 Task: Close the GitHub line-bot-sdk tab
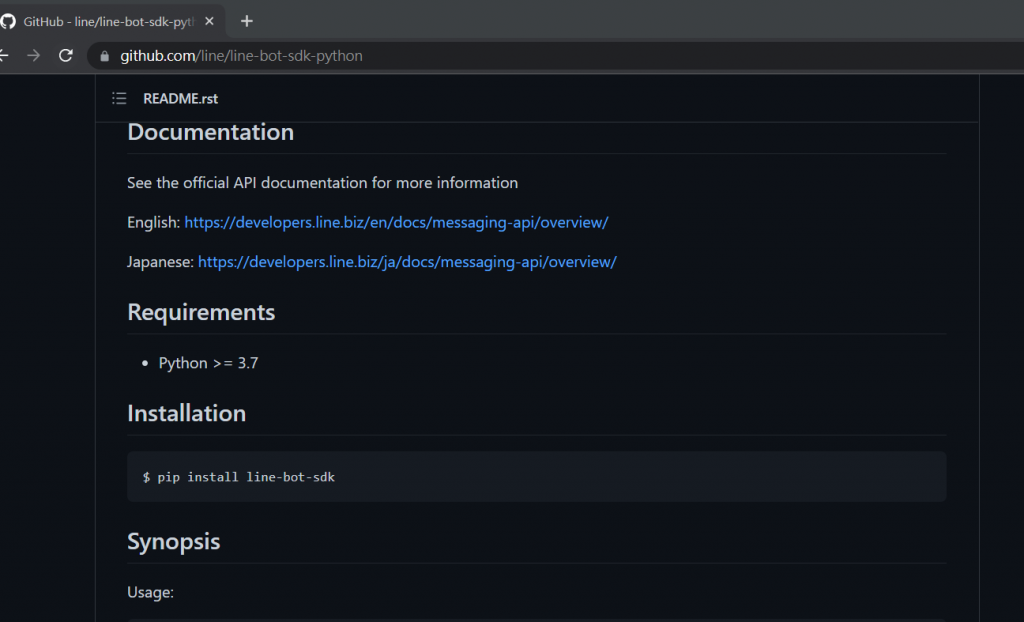(209, 22)
